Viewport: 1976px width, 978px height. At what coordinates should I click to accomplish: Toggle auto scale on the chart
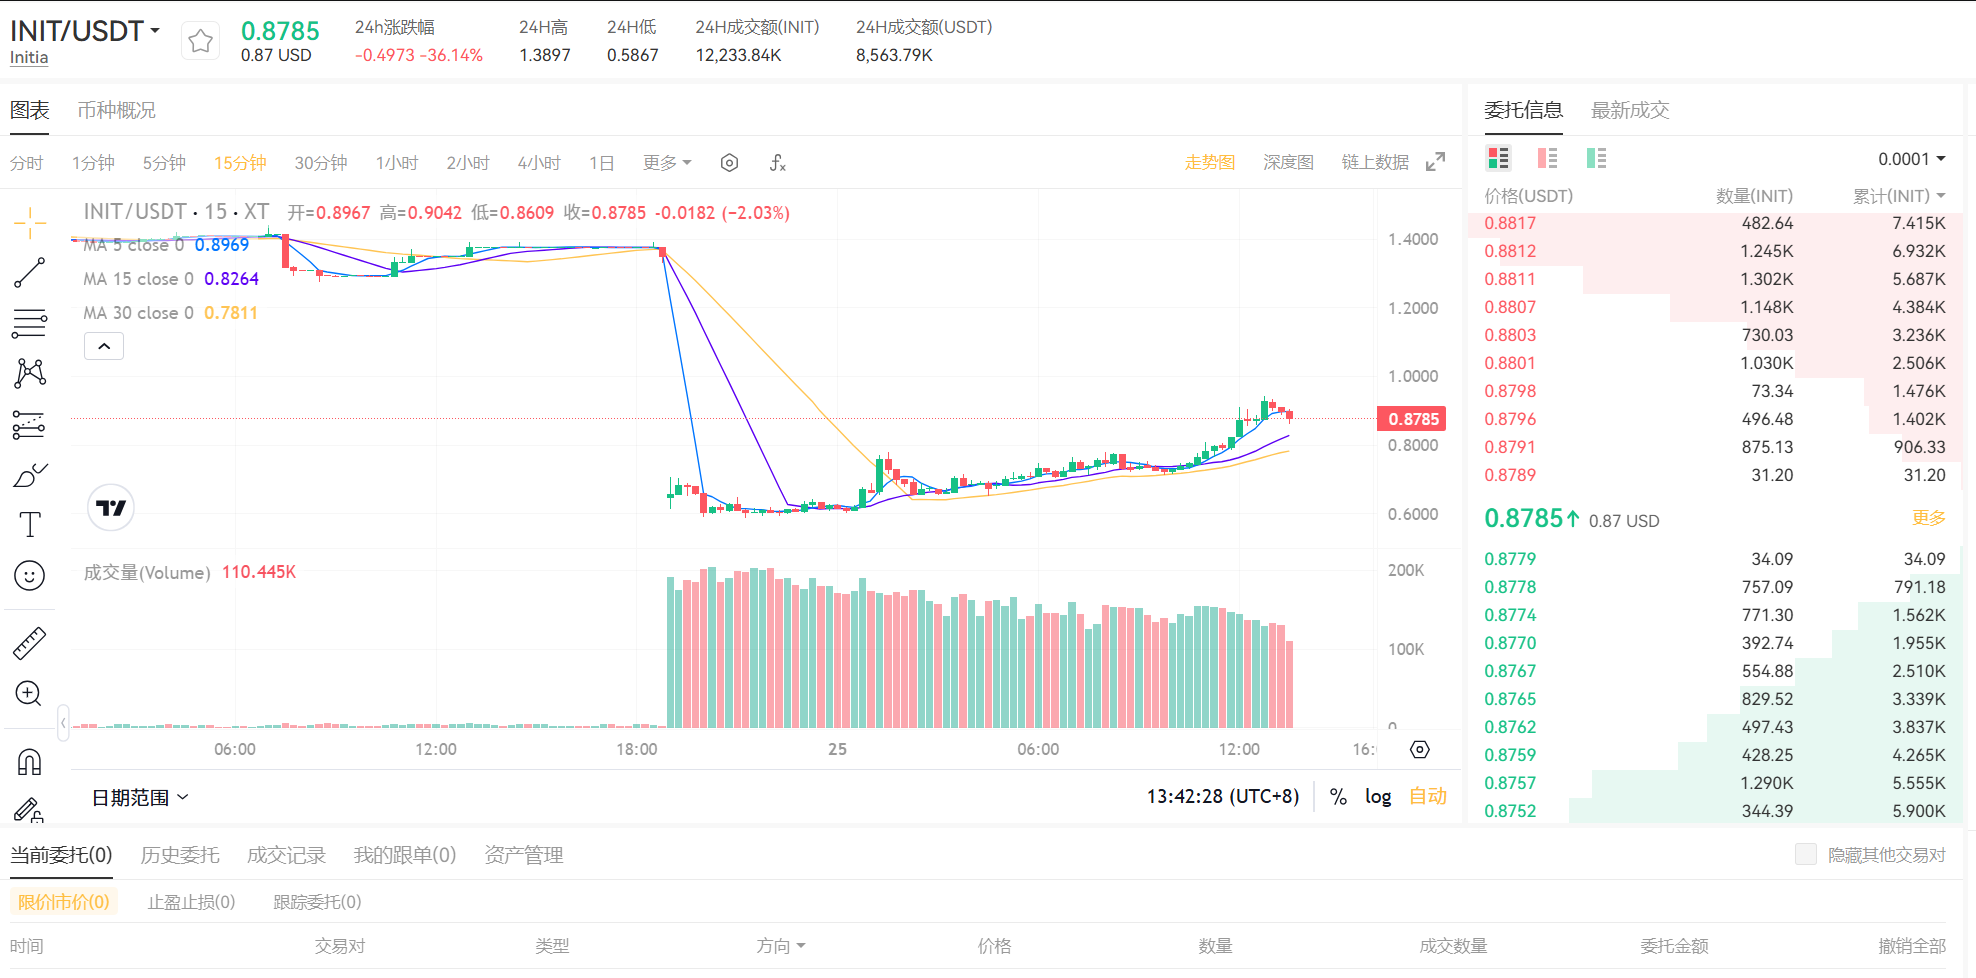(1428, 796)
